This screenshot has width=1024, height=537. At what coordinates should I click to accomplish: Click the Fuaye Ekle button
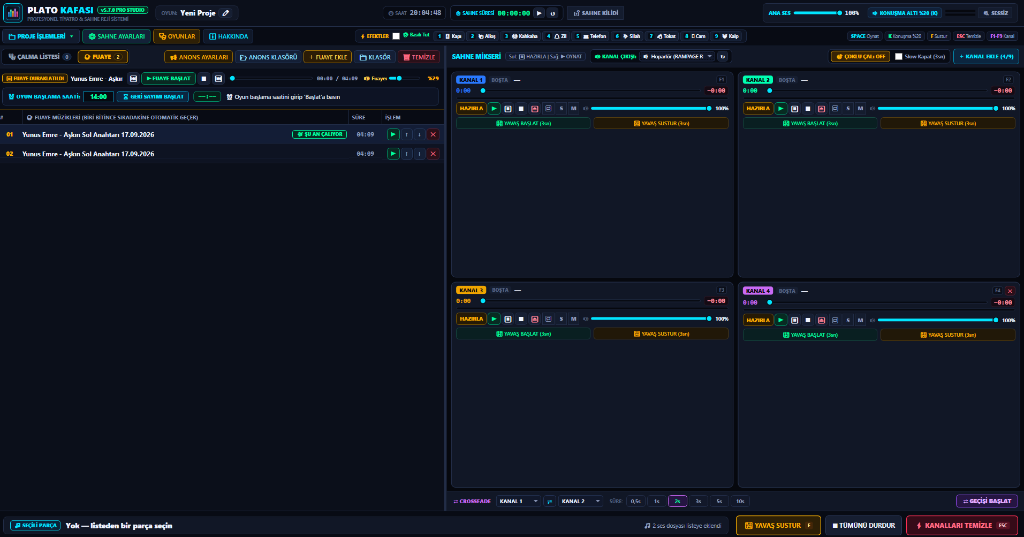click(328, 57)
